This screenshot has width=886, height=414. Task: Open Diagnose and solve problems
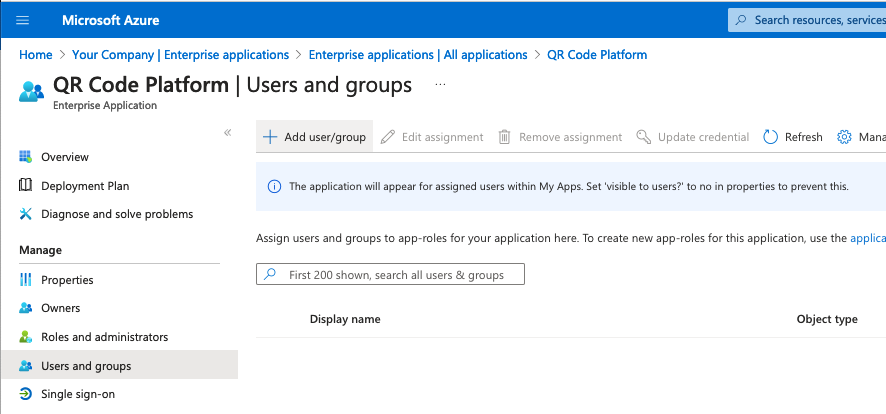(x=119, y=214)
